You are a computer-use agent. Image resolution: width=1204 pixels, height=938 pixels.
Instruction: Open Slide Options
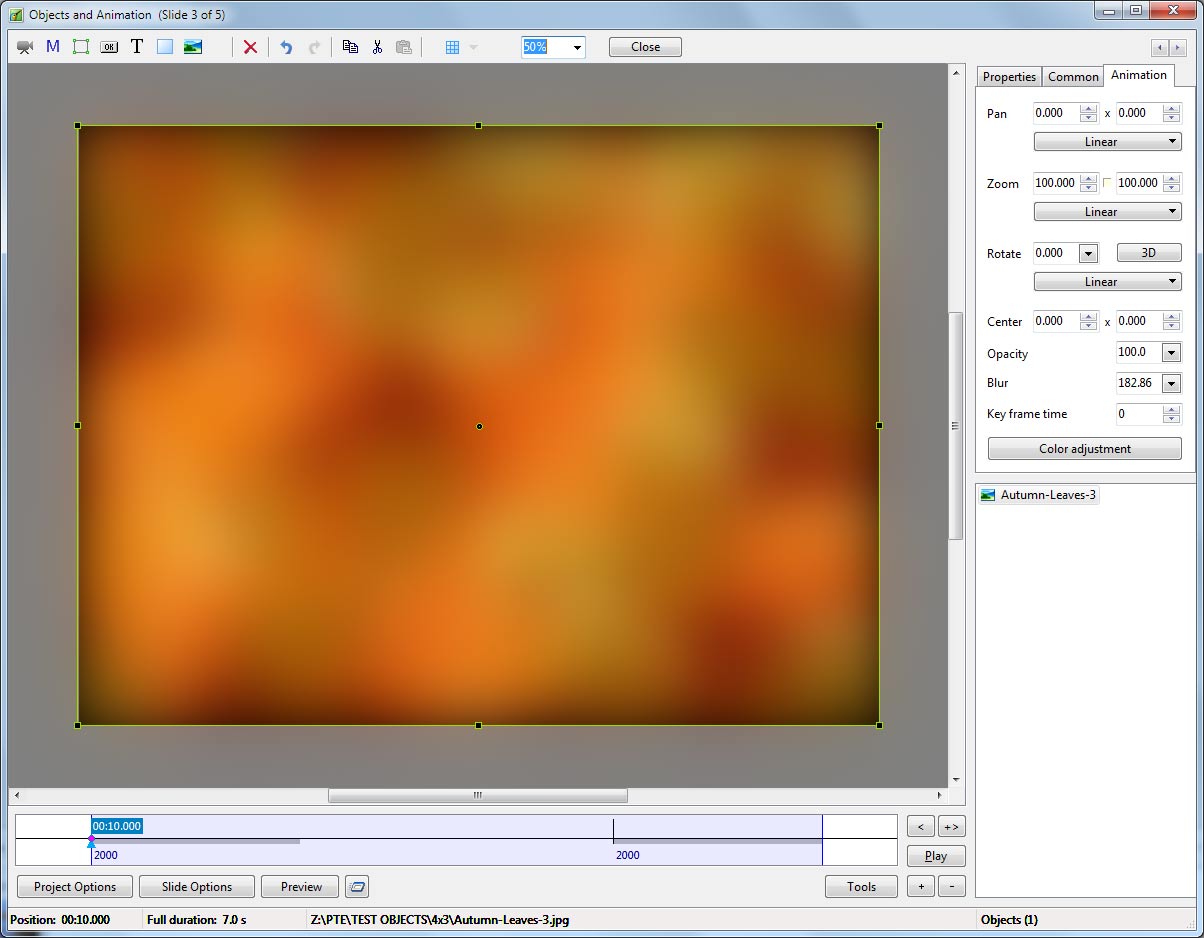pos(197,887)
